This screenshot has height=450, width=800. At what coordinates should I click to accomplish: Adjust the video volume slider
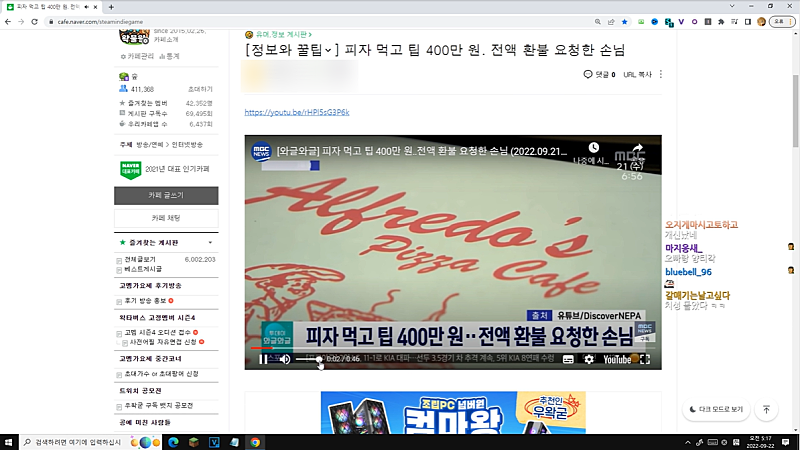click(309, 359)
